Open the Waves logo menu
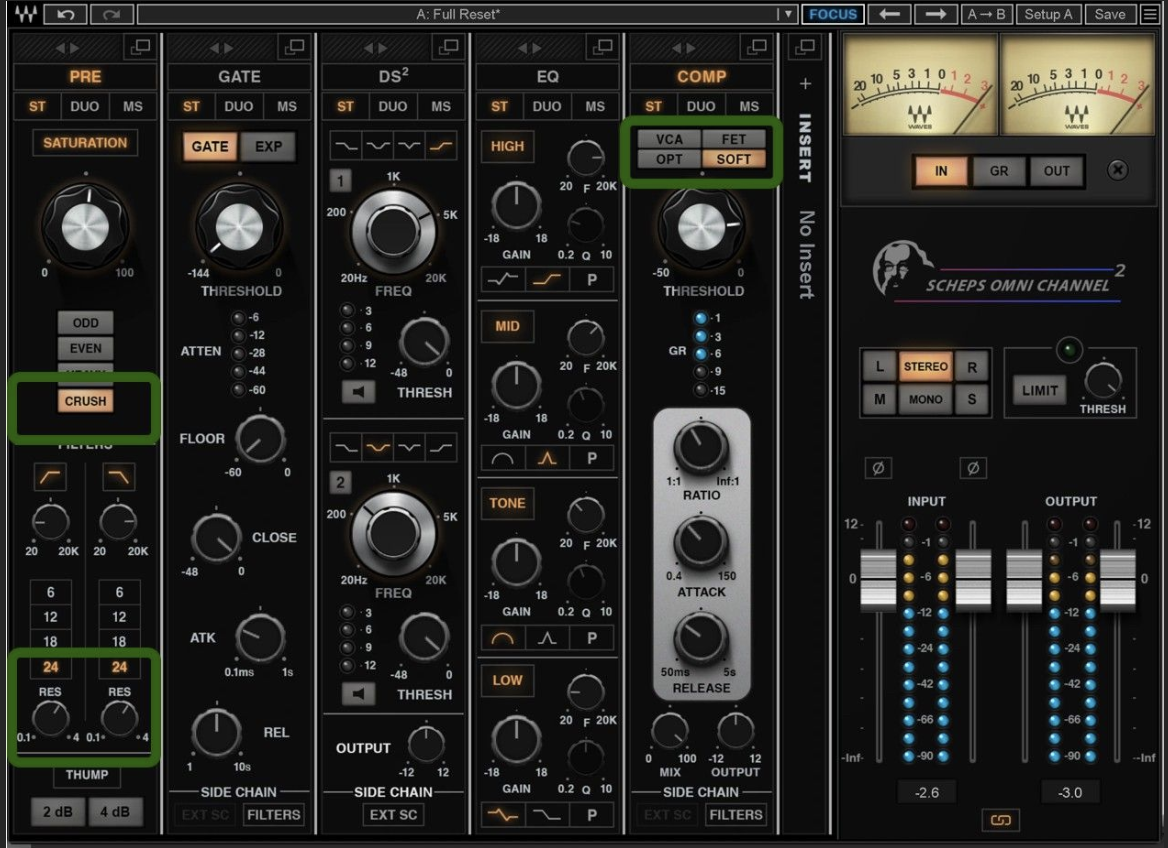Screen dimensions: 1168x848 (x=25, y=14)
